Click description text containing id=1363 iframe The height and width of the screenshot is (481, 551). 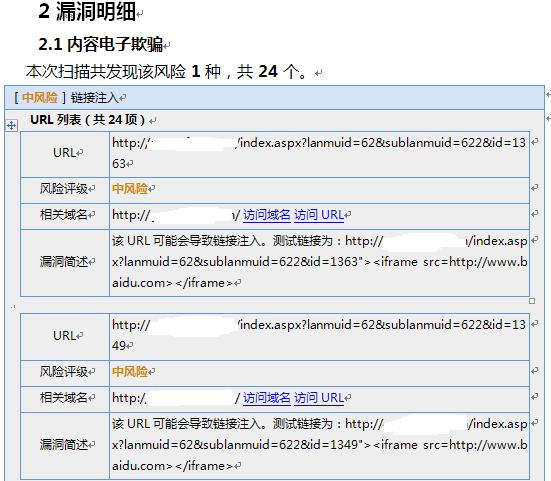click(319, 262)
